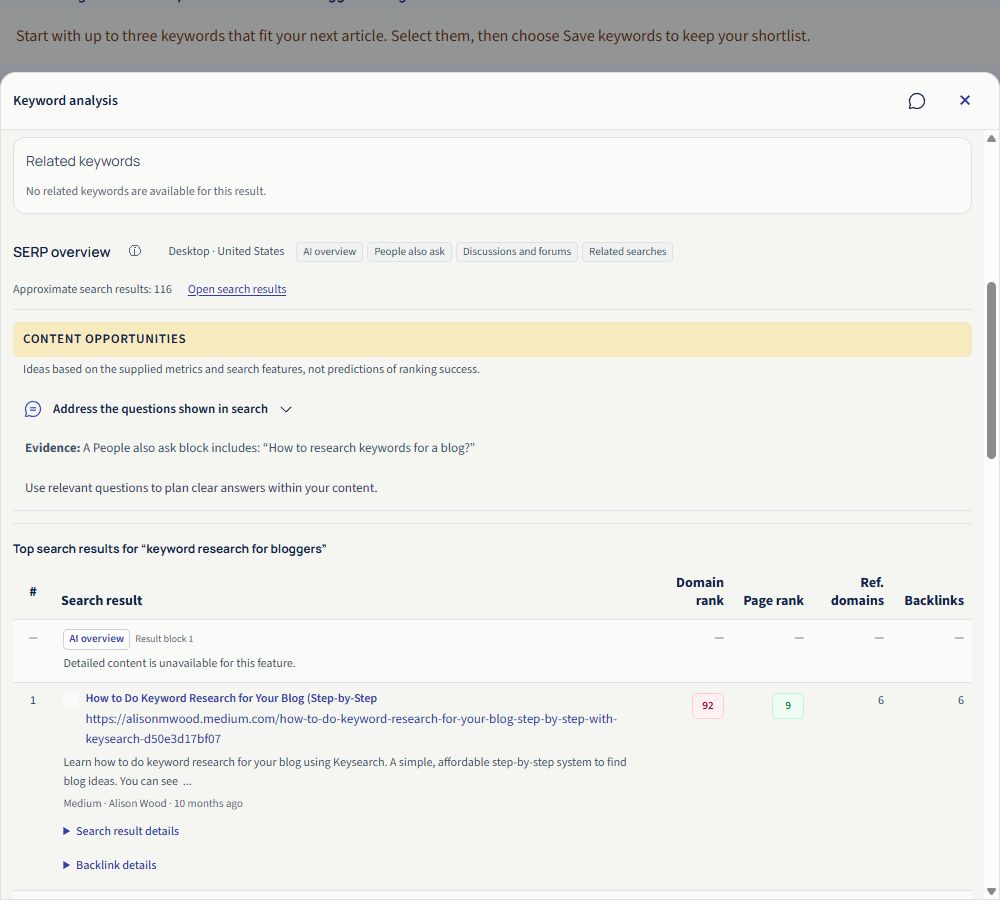Click the scrollbar up arrow
This screenshot has width=1000, height=900.
point(991,138)
